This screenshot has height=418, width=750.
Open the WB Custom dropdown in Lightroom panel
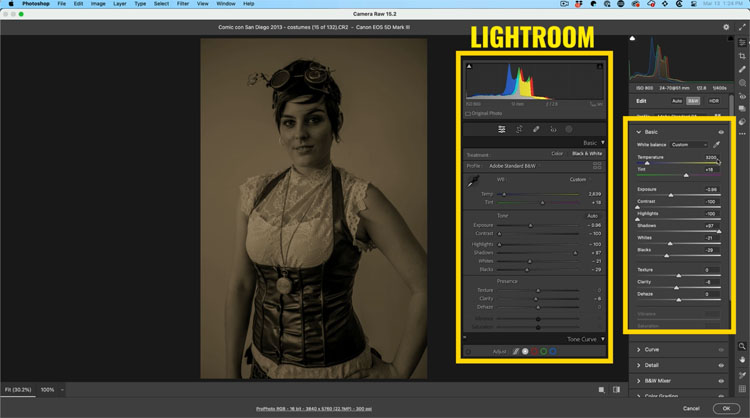[580, 179]
